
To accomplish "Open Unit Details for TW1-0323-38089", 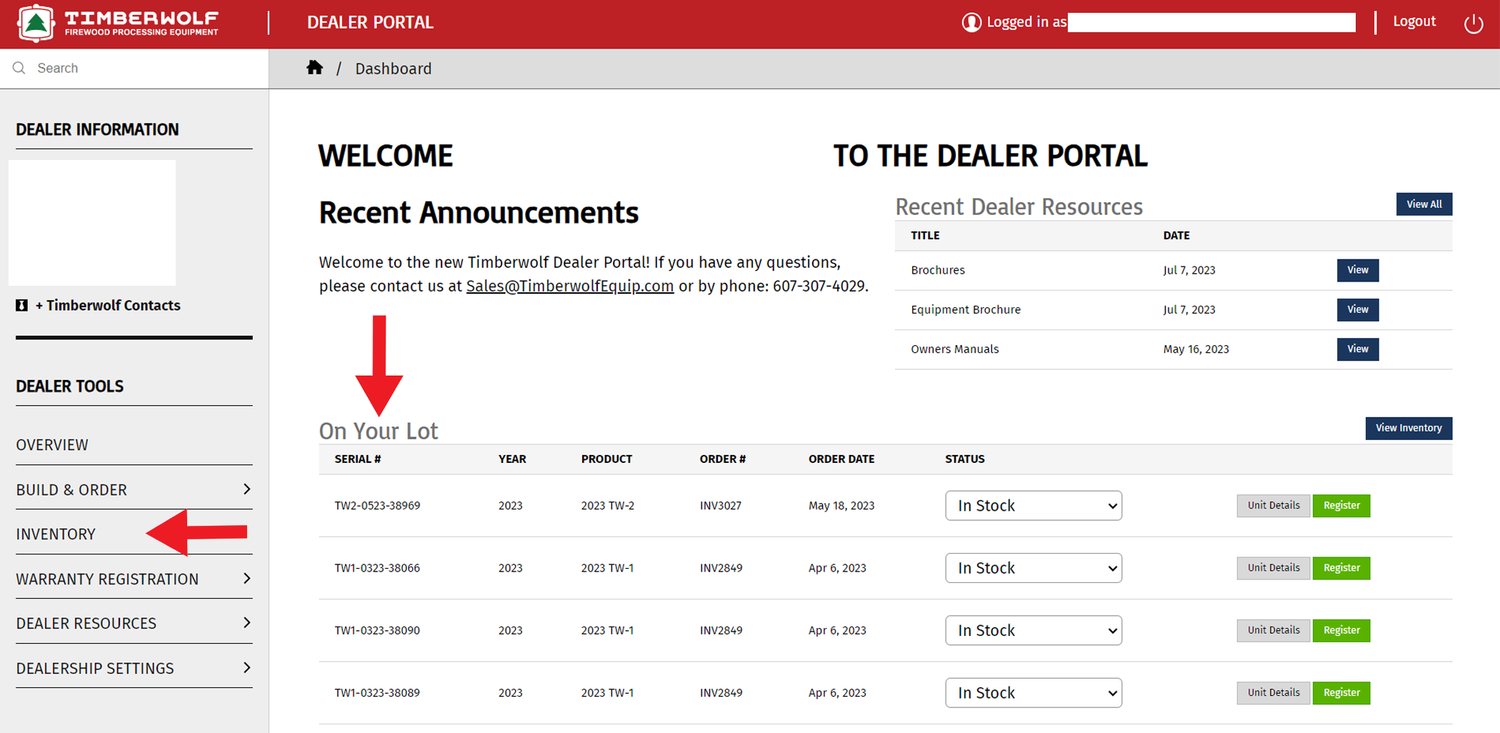I will point(1273,692).
